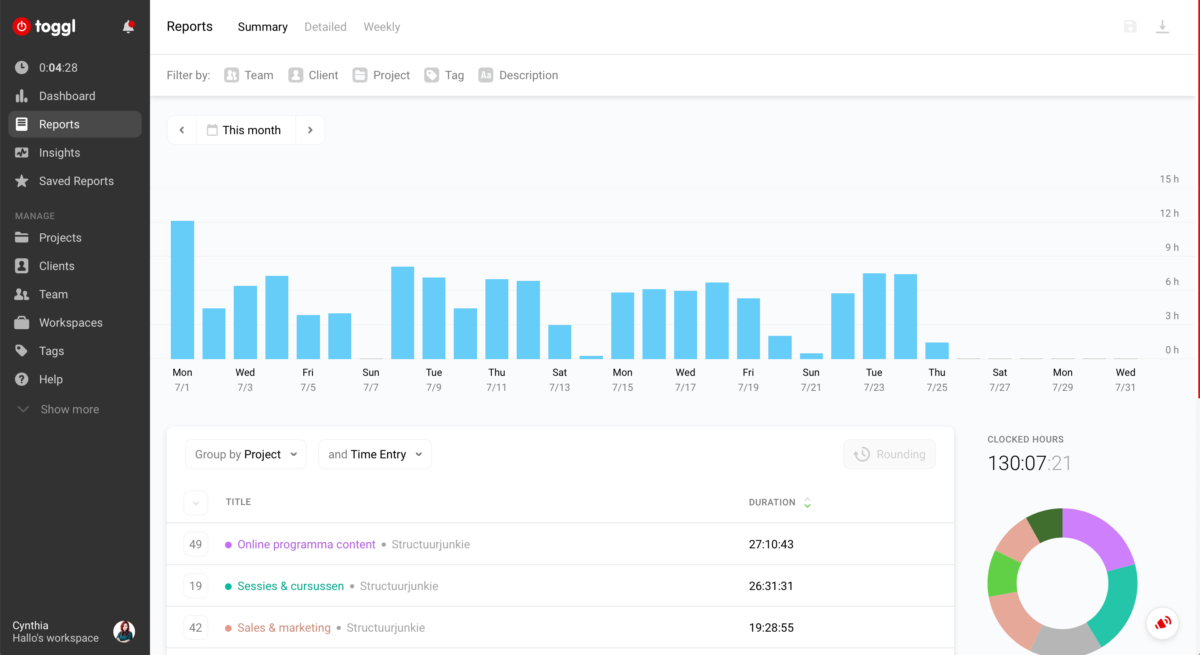Go to previous month with arrow
The height and width of the screenshot is (655, 1200).
tap(182, 130)
